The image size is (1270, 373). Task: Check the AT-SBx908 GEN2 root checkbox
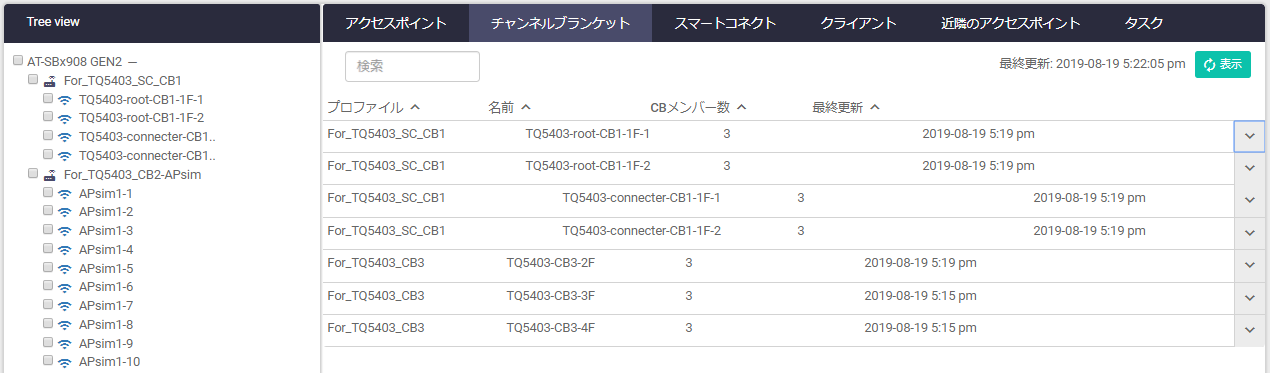point(18,61)
